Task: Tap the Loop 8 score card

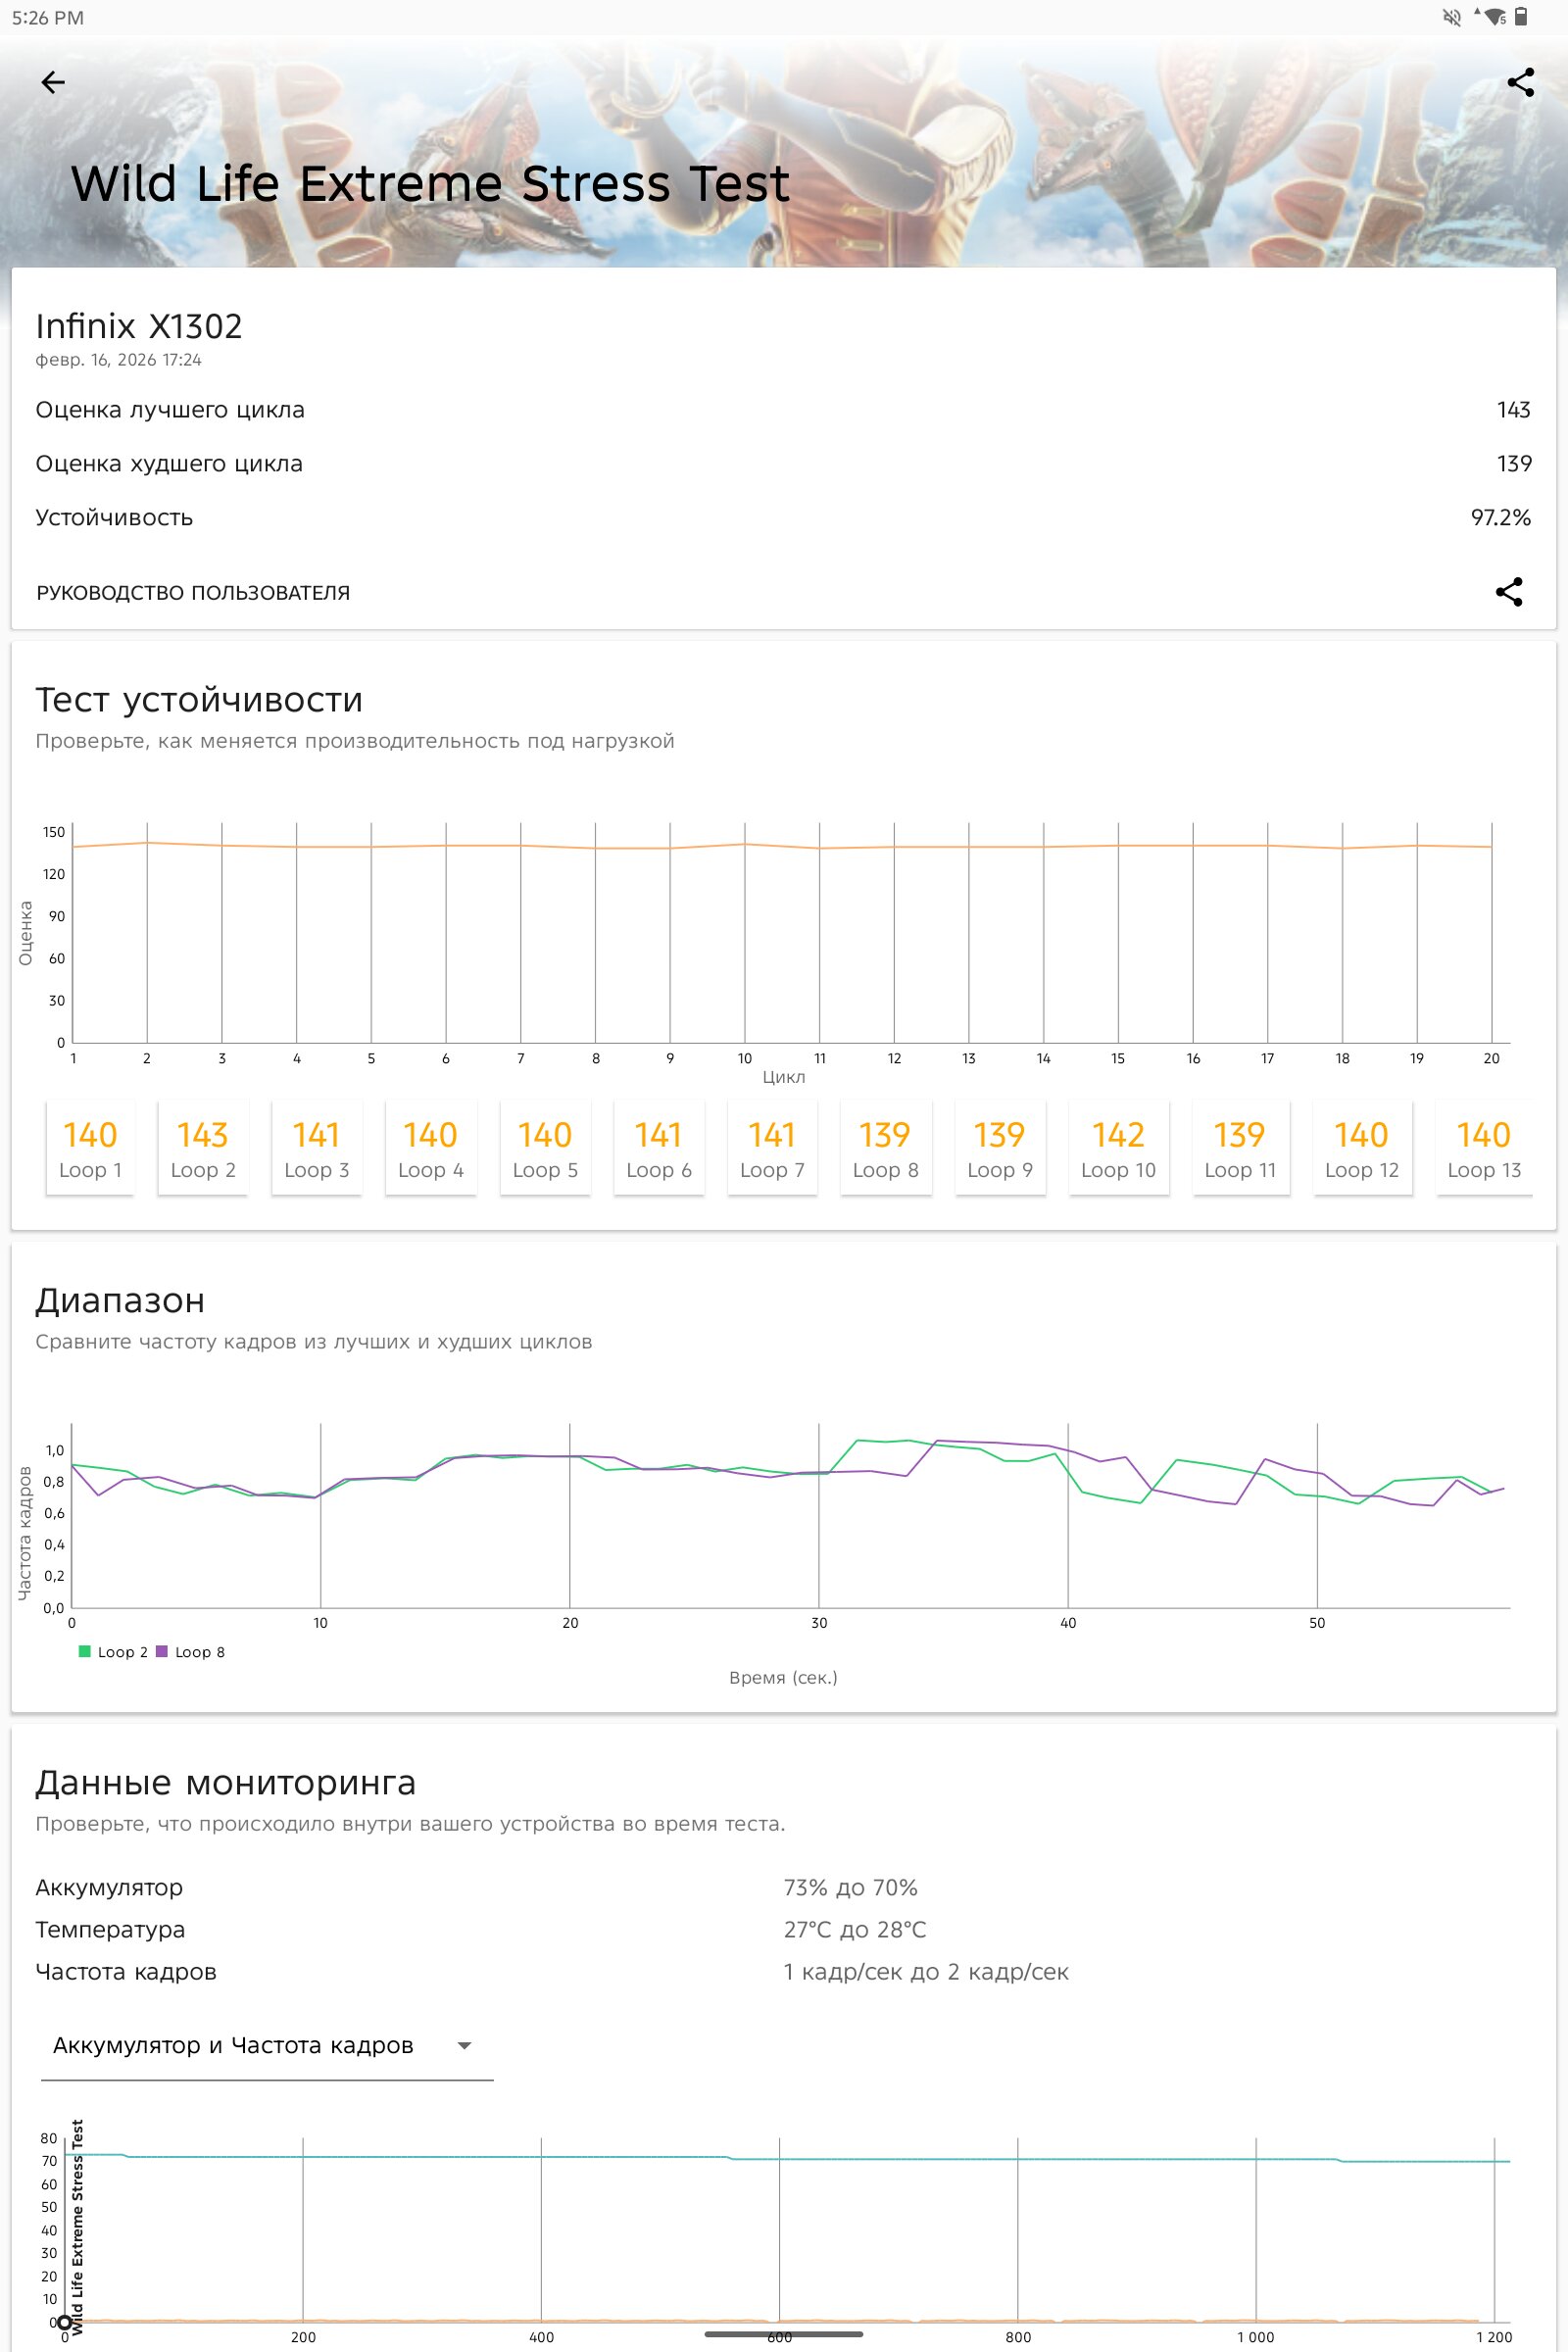Action: pos(885,1148)
